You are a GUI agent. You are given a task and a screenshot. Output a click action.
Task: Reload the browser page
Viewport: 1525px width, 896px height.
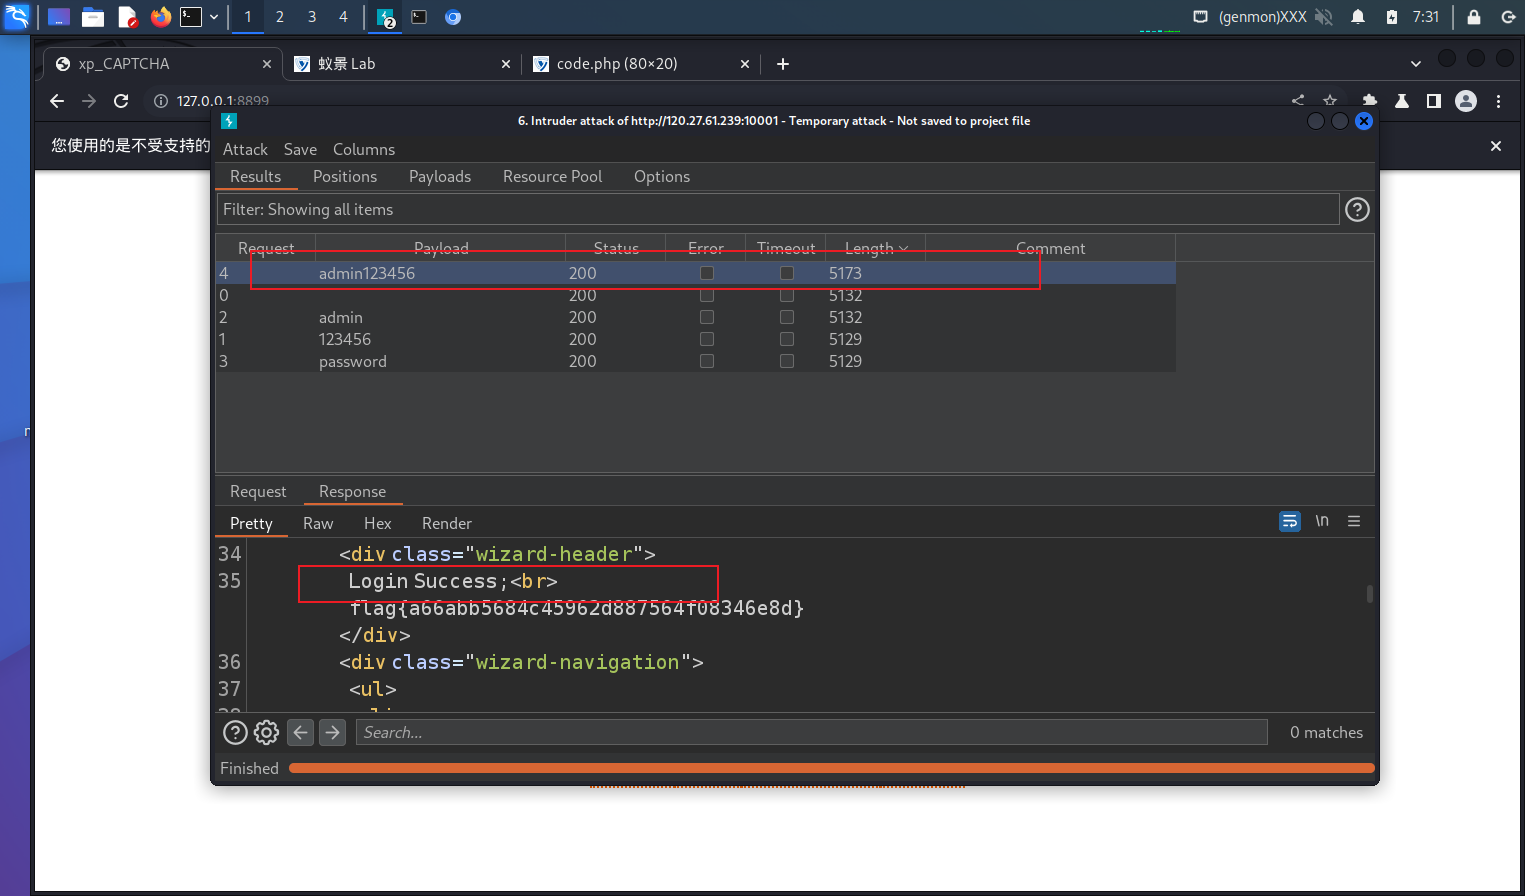(121, 101)
